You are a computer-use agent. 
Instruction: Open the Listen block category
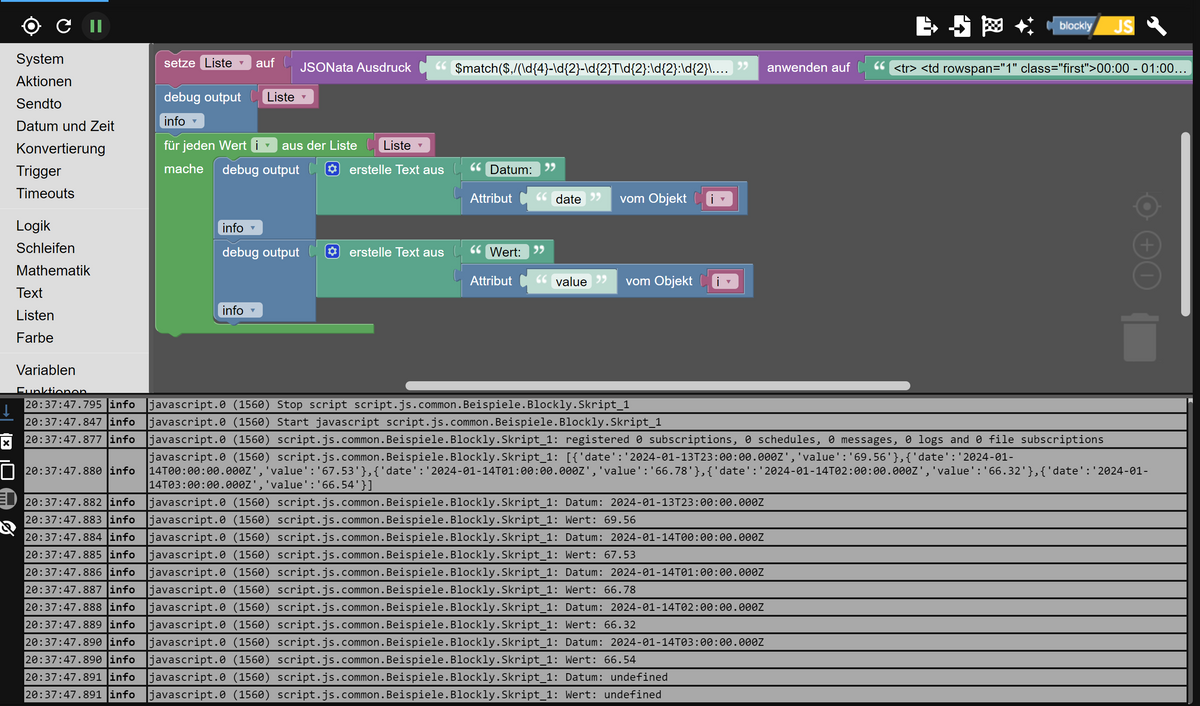[35, 315]
